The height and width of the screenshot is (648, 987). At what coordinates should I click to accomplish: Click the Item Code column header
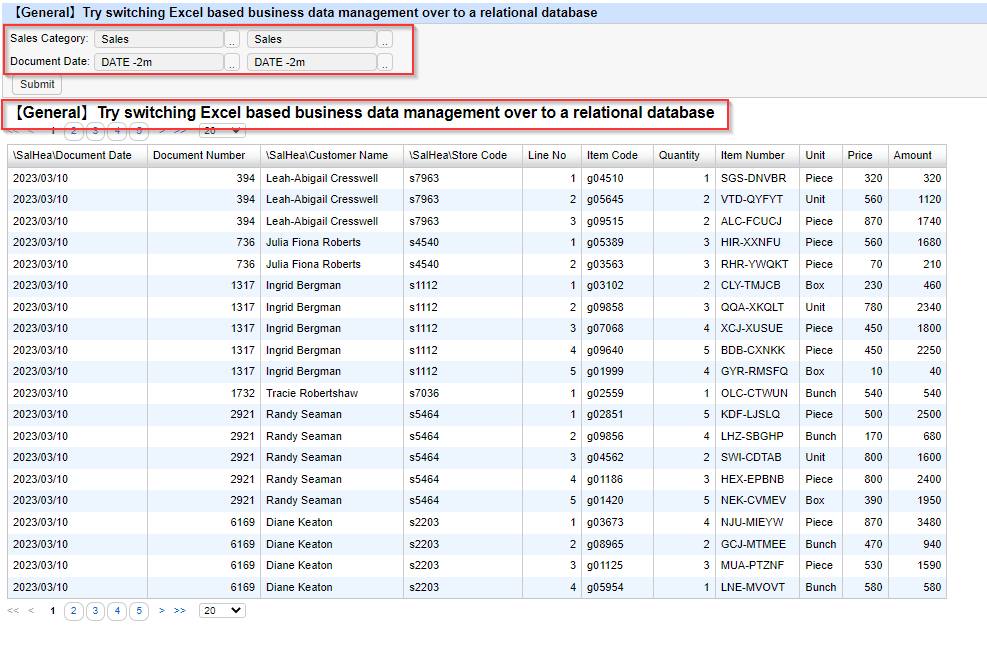612,156
